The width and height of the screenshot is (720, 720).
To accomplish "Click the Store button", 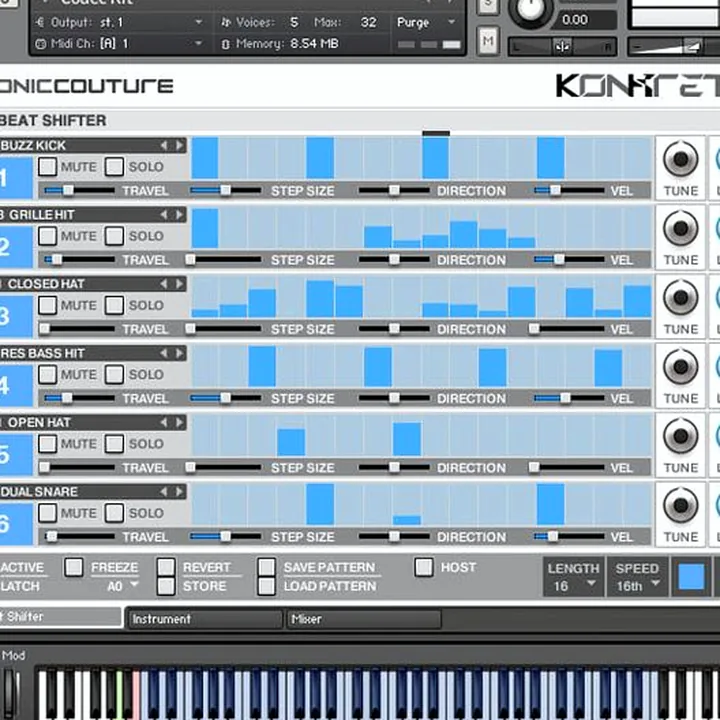I will [166, 586].
